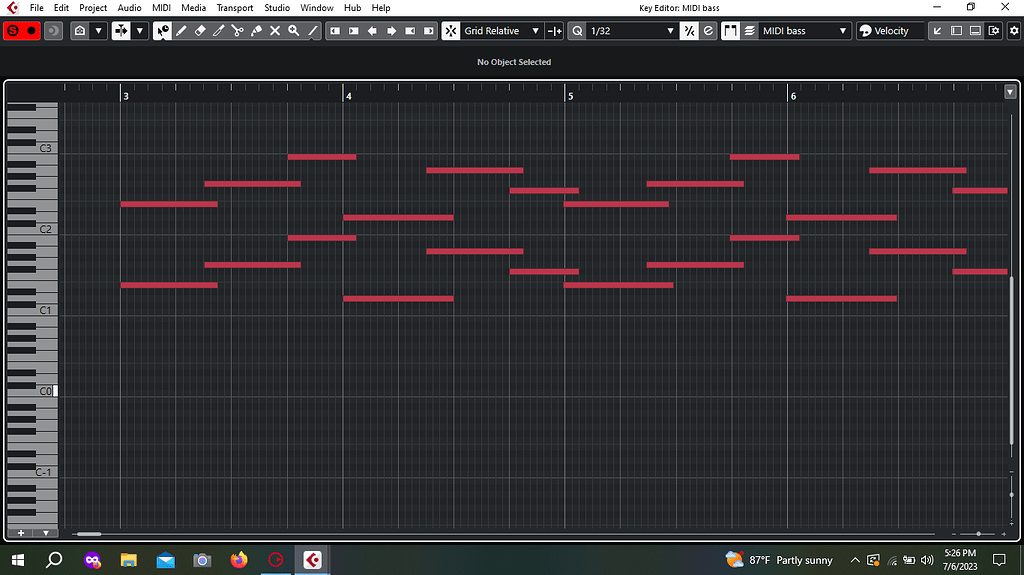Open the File menu
The width and height of the screenshot is (1024, 575).
(x=37, y=8)
